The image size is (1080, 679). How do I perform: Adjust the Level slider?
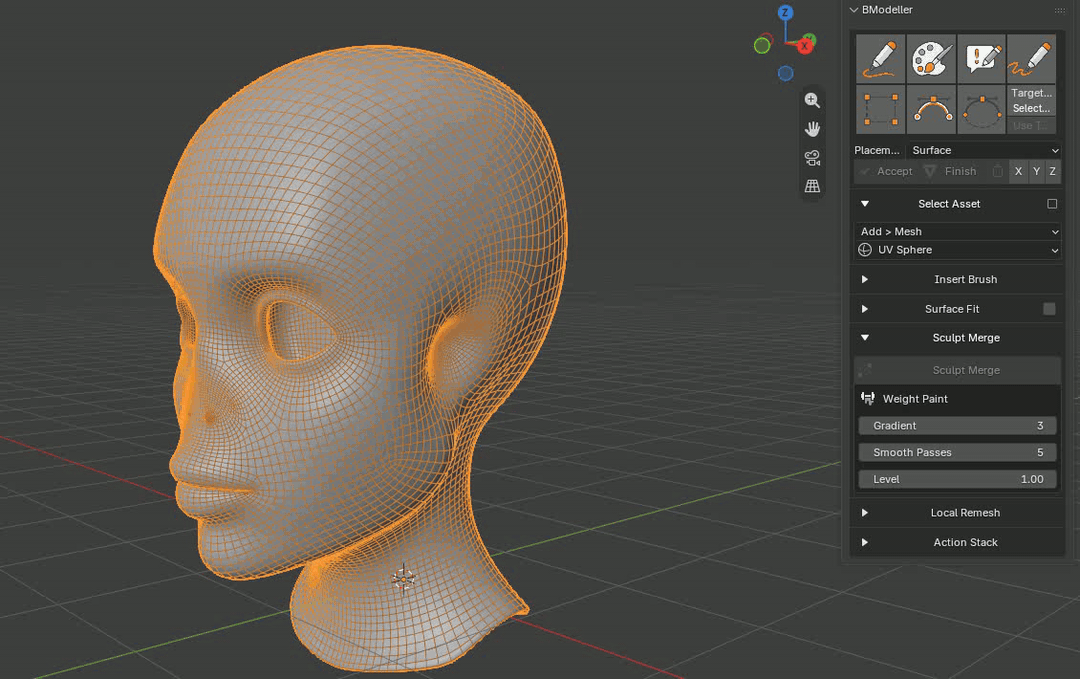957,479
